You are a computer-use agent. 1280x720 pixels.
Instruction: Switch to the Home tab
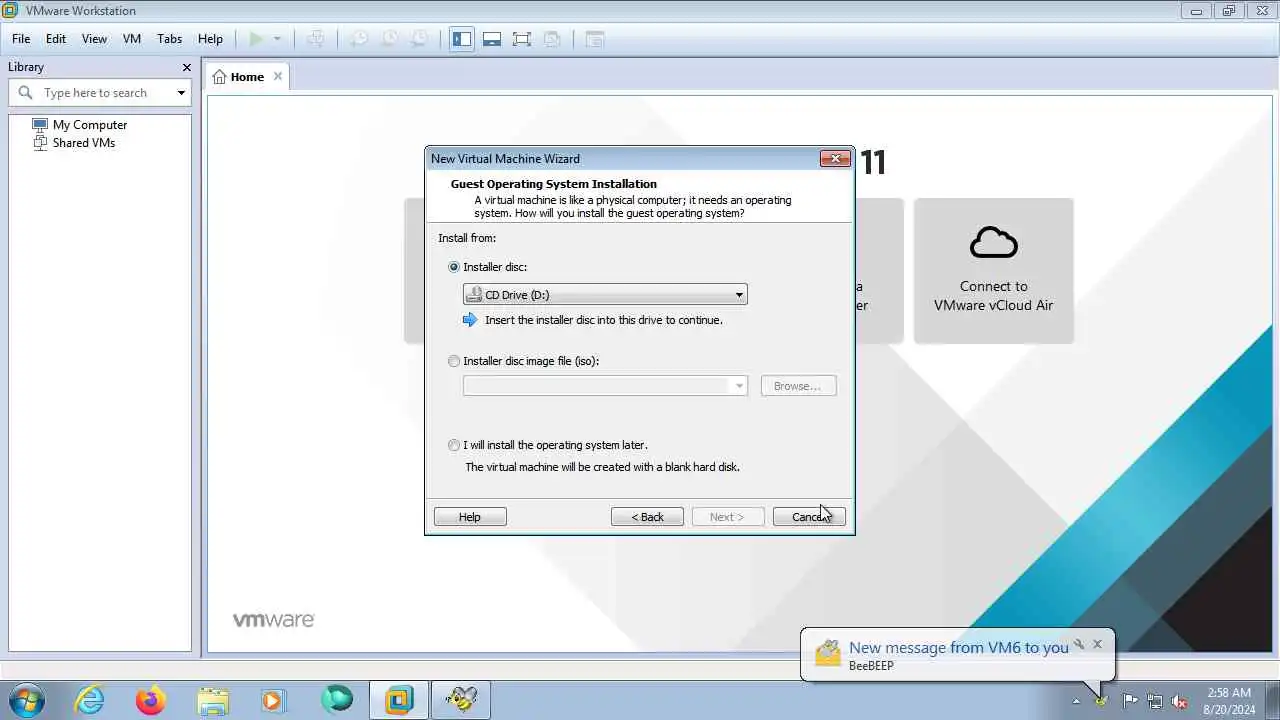point(247,77)
